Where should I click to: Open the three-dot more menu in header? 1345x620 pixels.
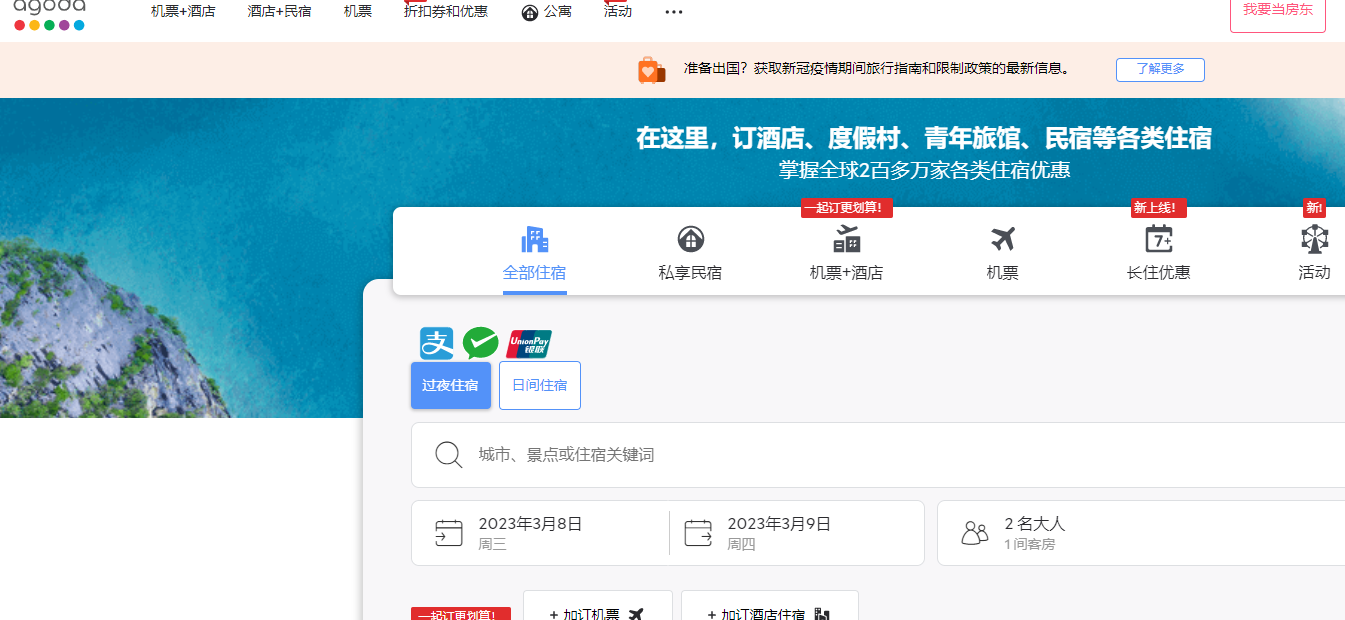coord(674,12)
